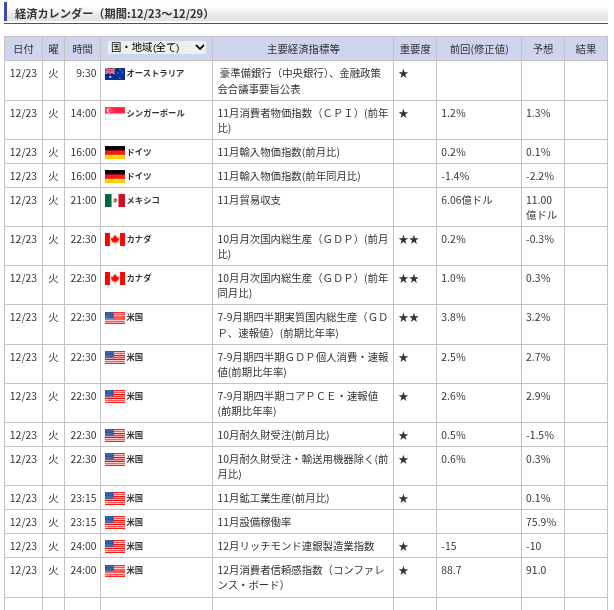Click the Singapore flag icon
The height and width of the screenshot is (610, 614).
point(115,113)
